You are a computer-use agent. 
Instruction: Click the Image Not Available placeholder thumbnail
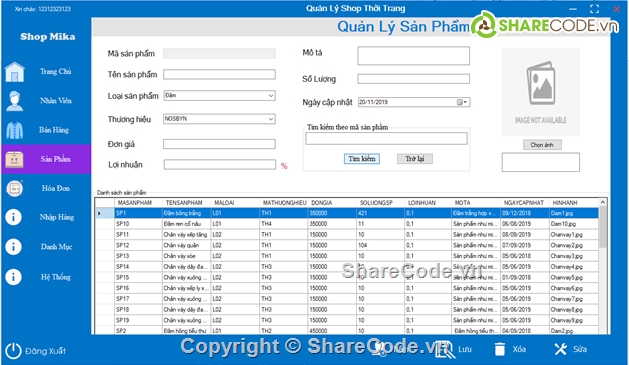(540, 92)
